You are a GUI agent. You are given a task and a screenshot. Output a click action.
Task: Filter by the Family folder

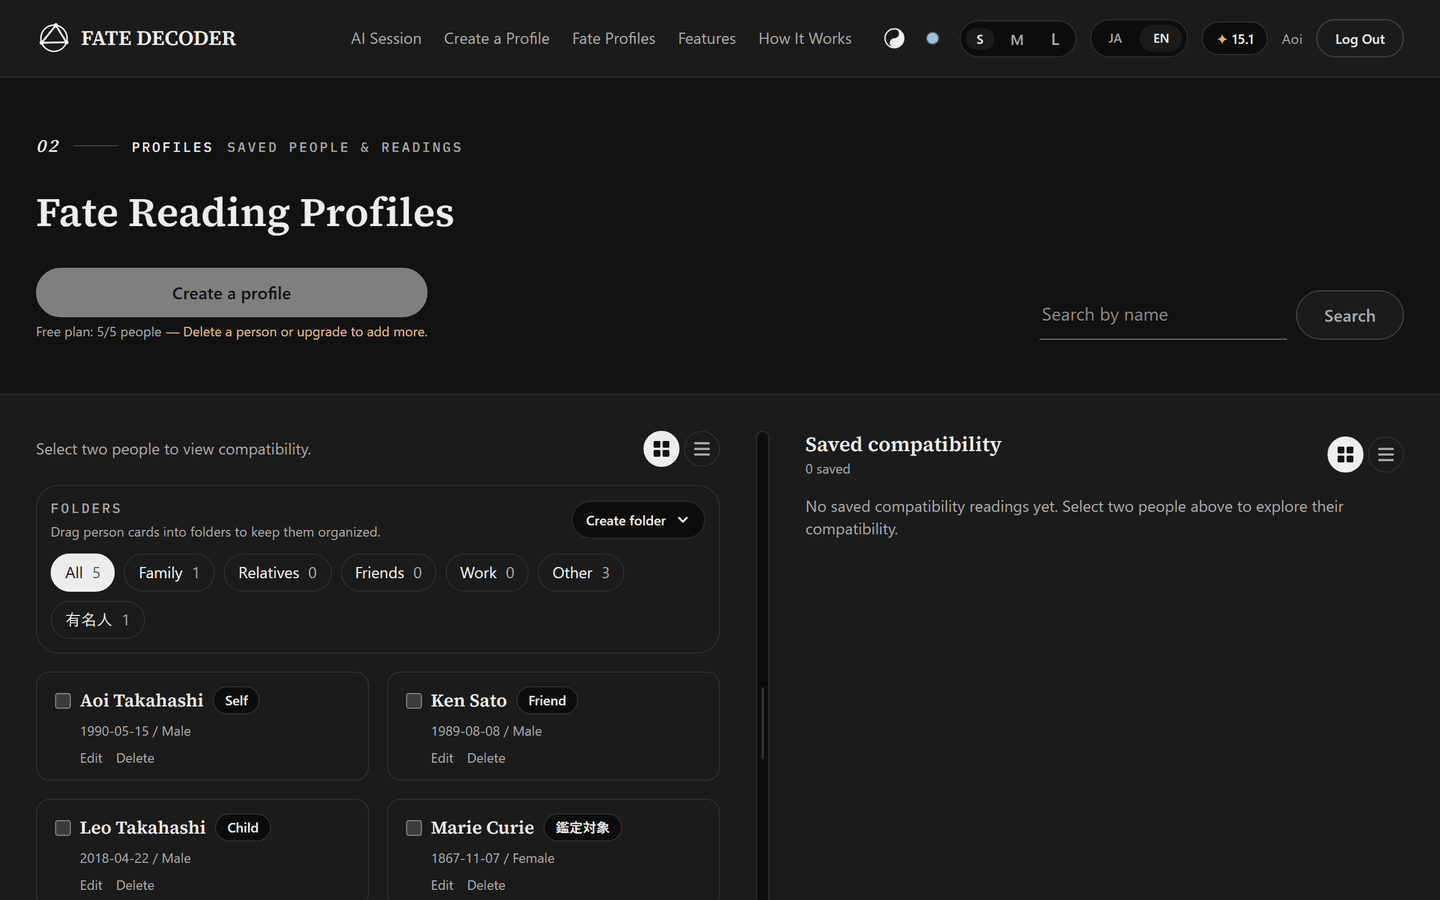point(169,573)
